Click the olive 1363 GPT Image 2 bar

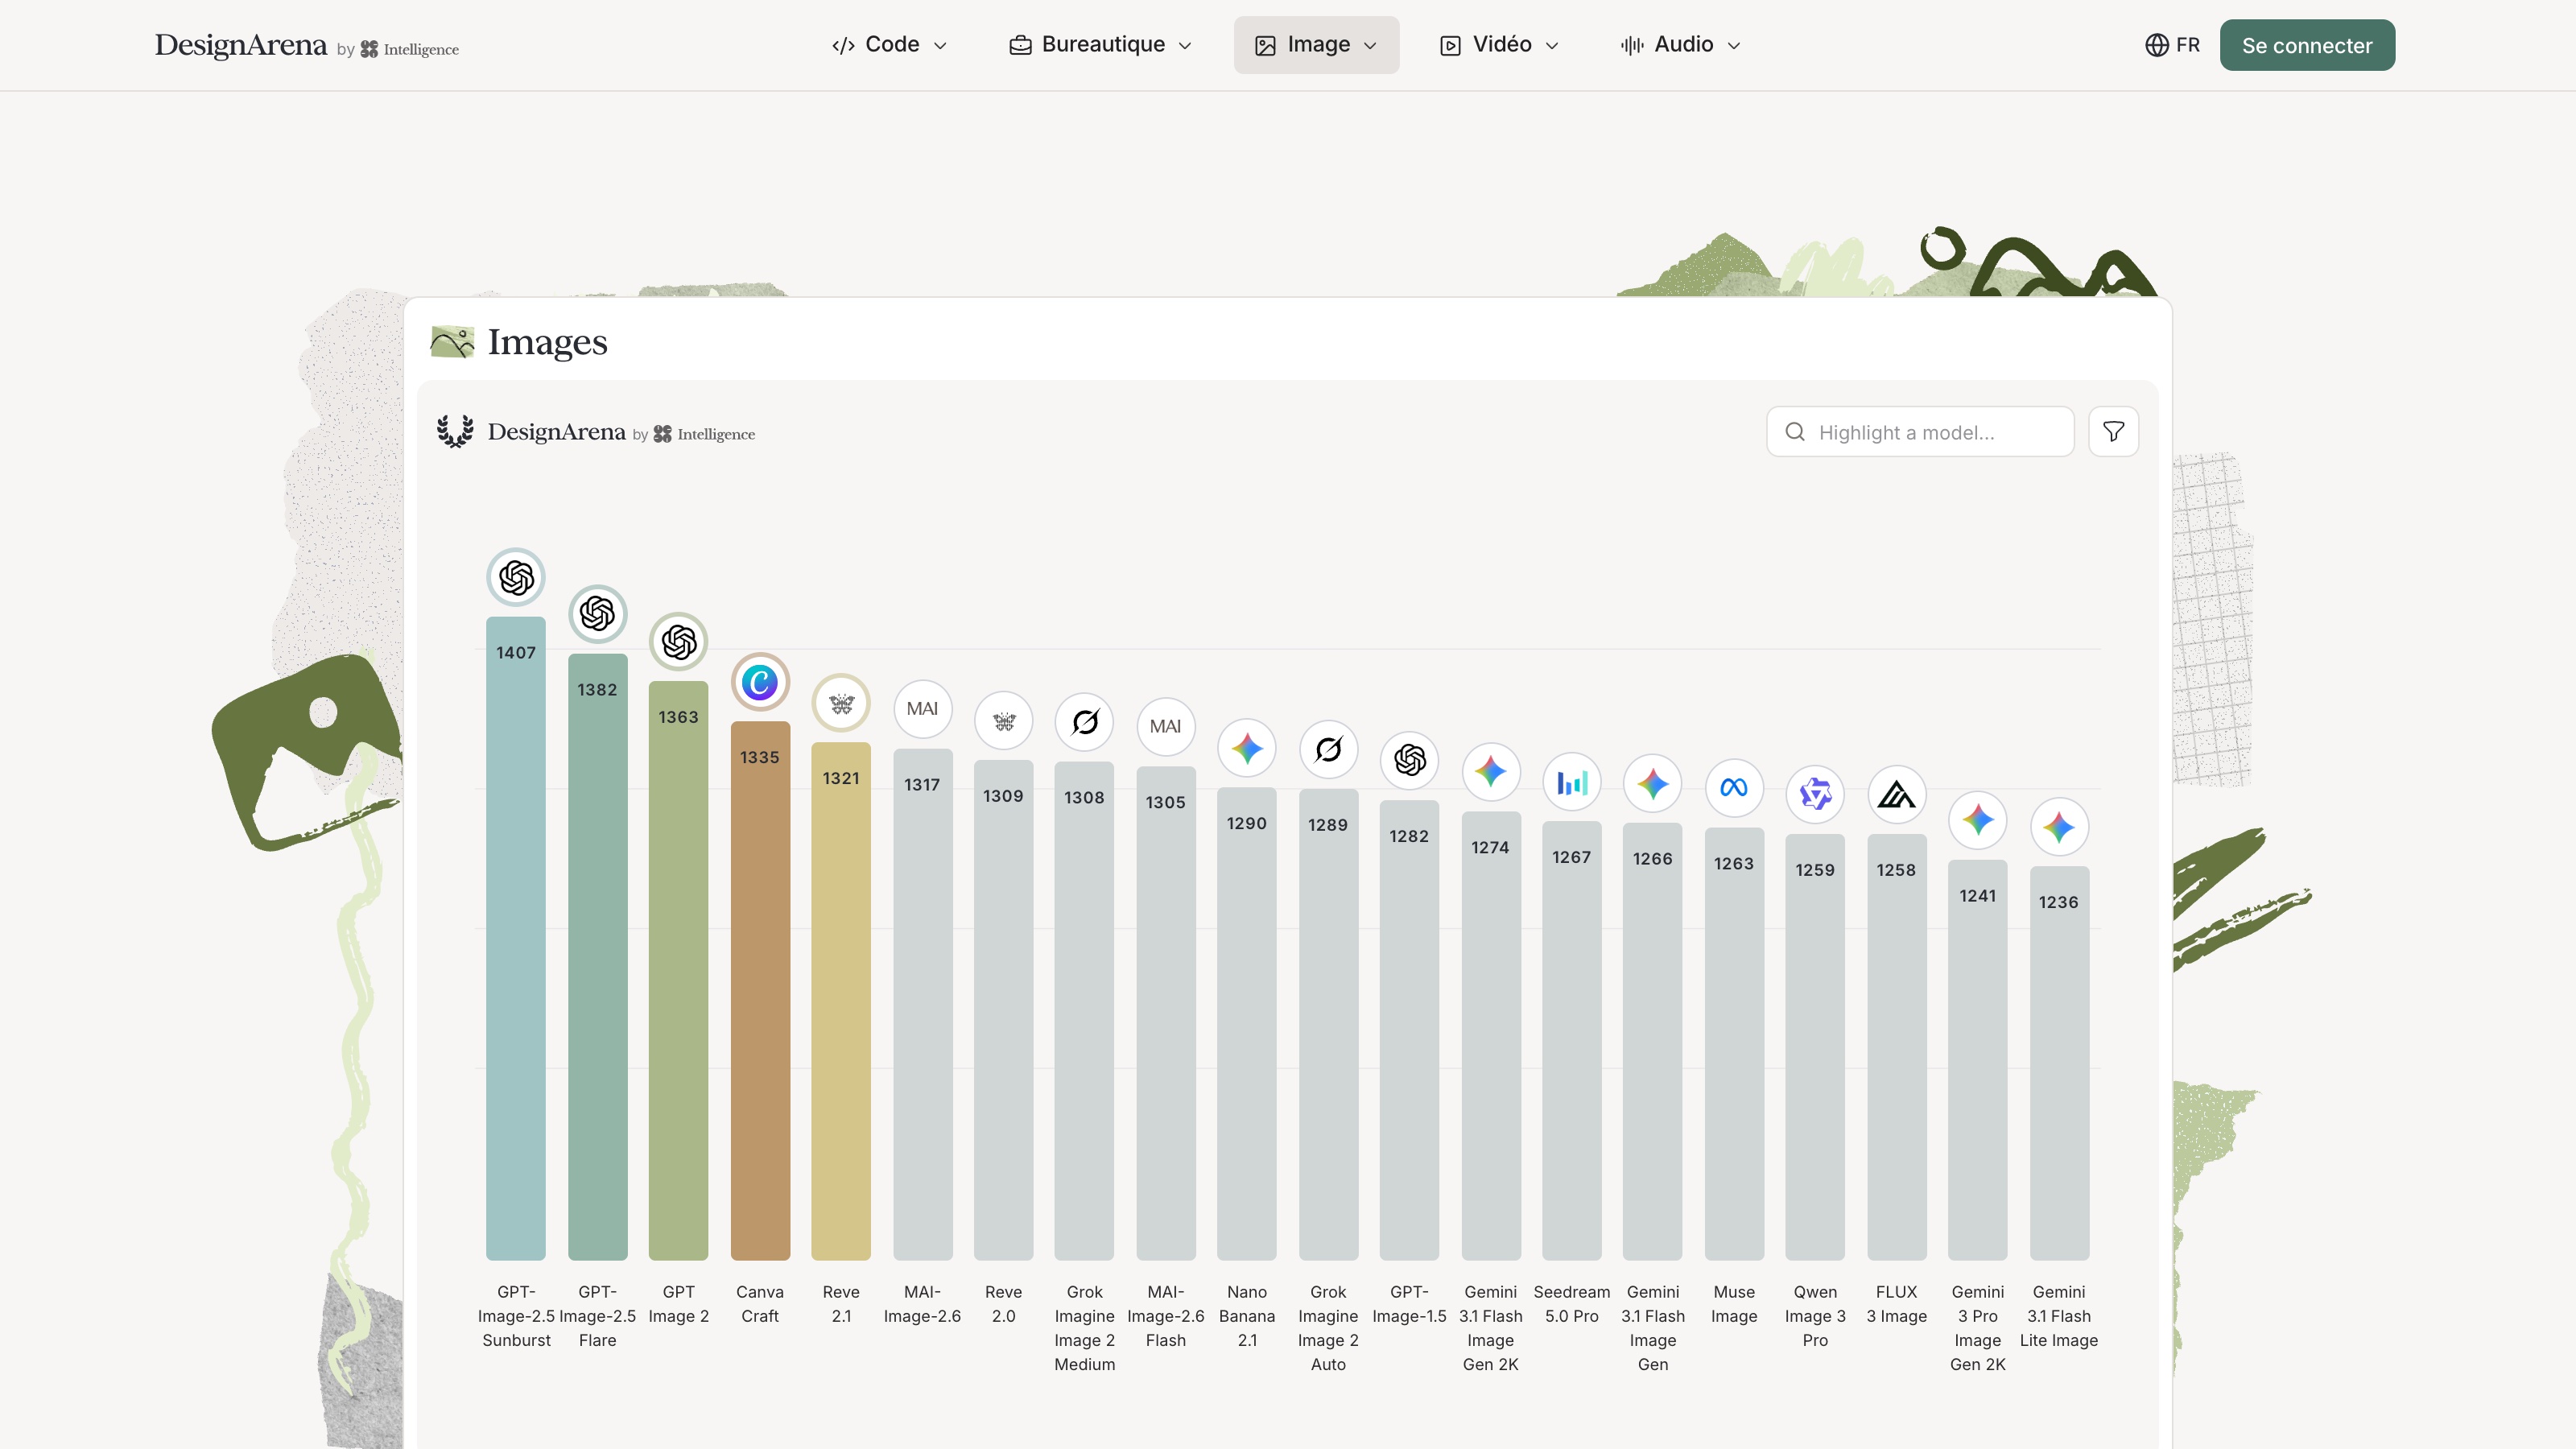click(x=678, y=970)
